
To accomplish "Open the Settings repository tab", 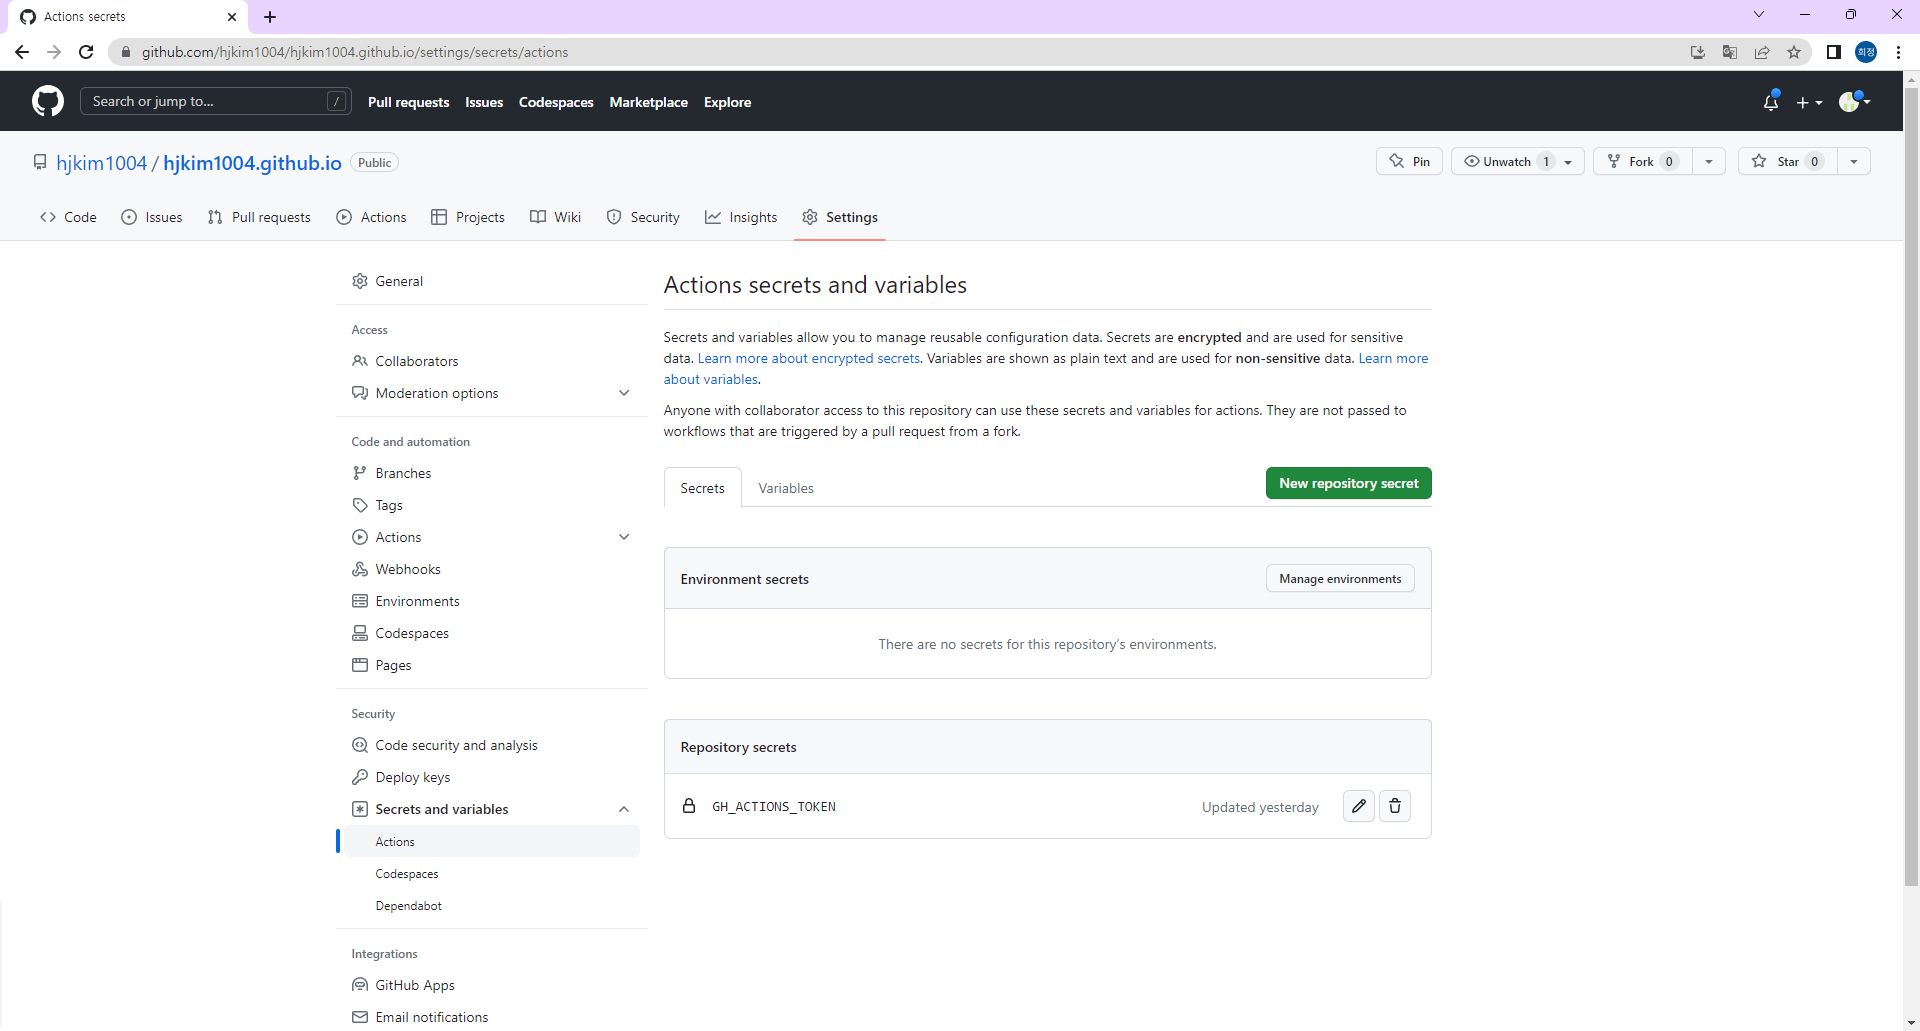I will tap(840, 217).
